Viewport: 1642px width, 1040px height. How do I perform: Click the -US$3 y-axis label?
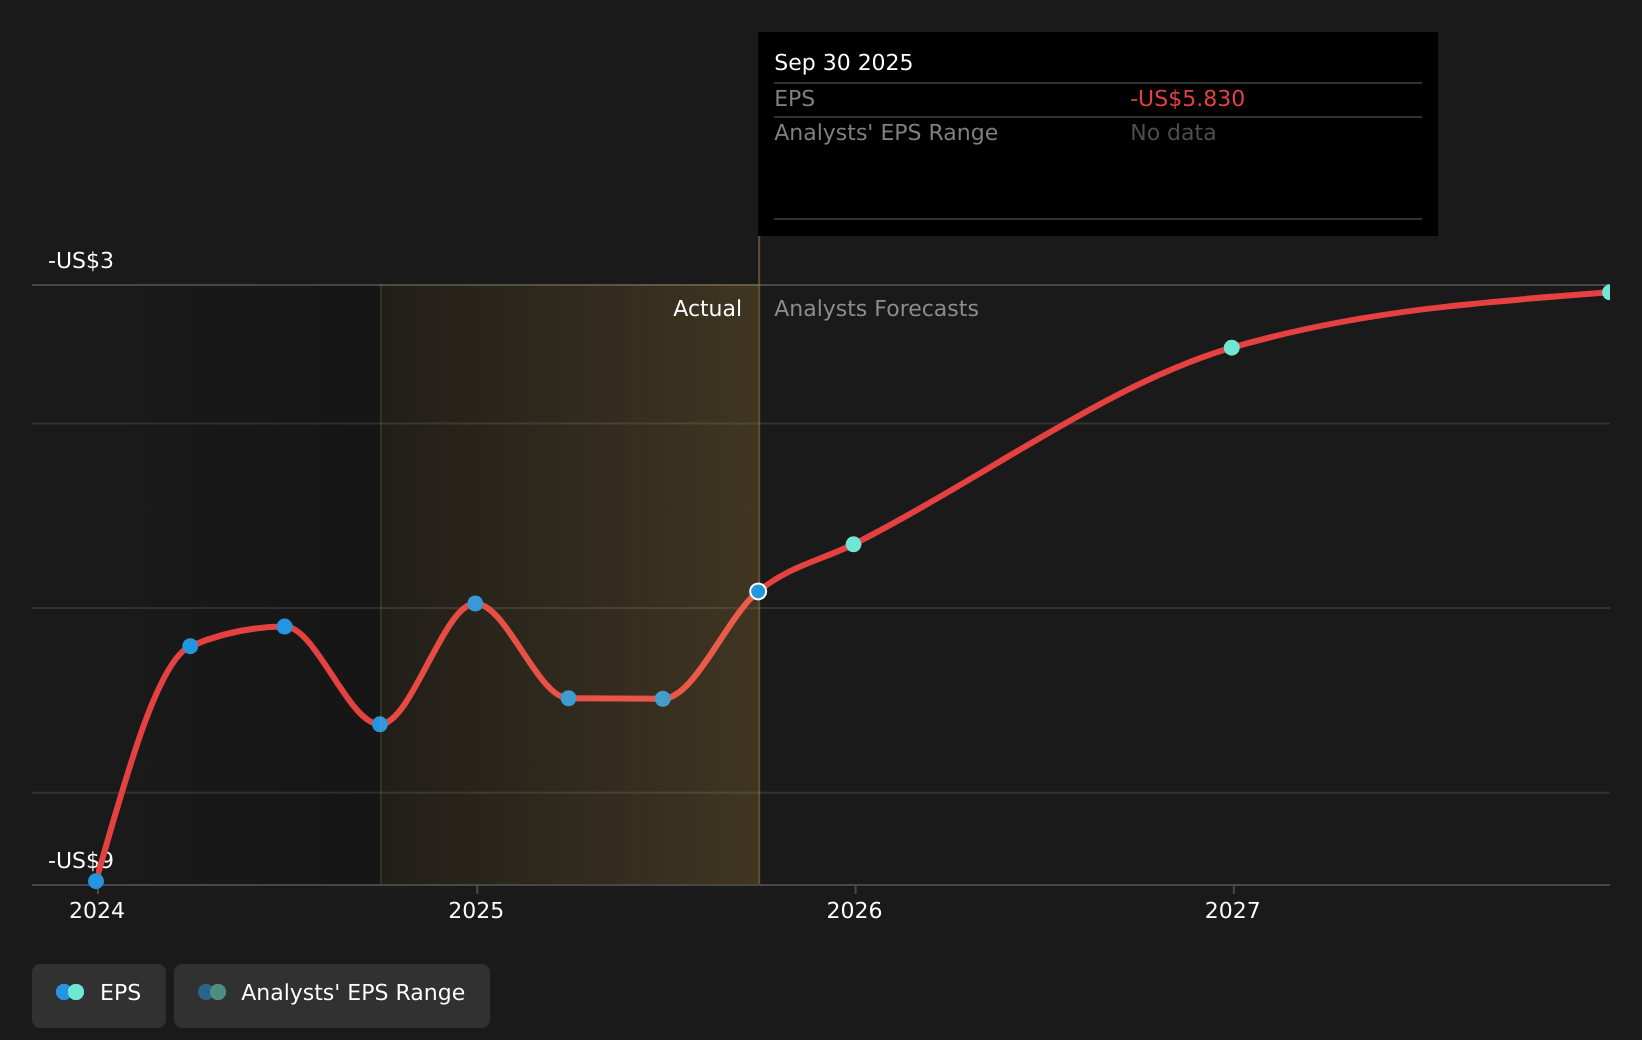(x=81, y=261)
